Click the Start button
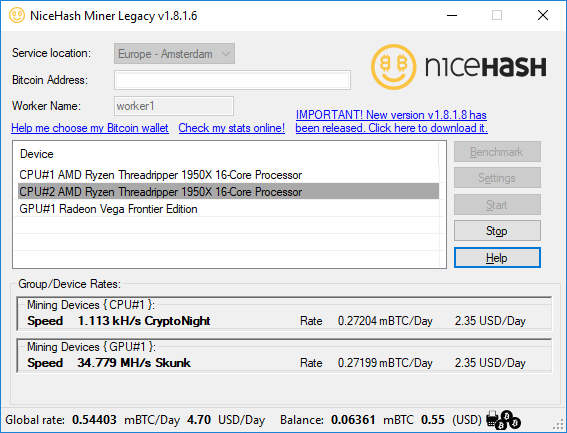 click(x=497, y=205)
